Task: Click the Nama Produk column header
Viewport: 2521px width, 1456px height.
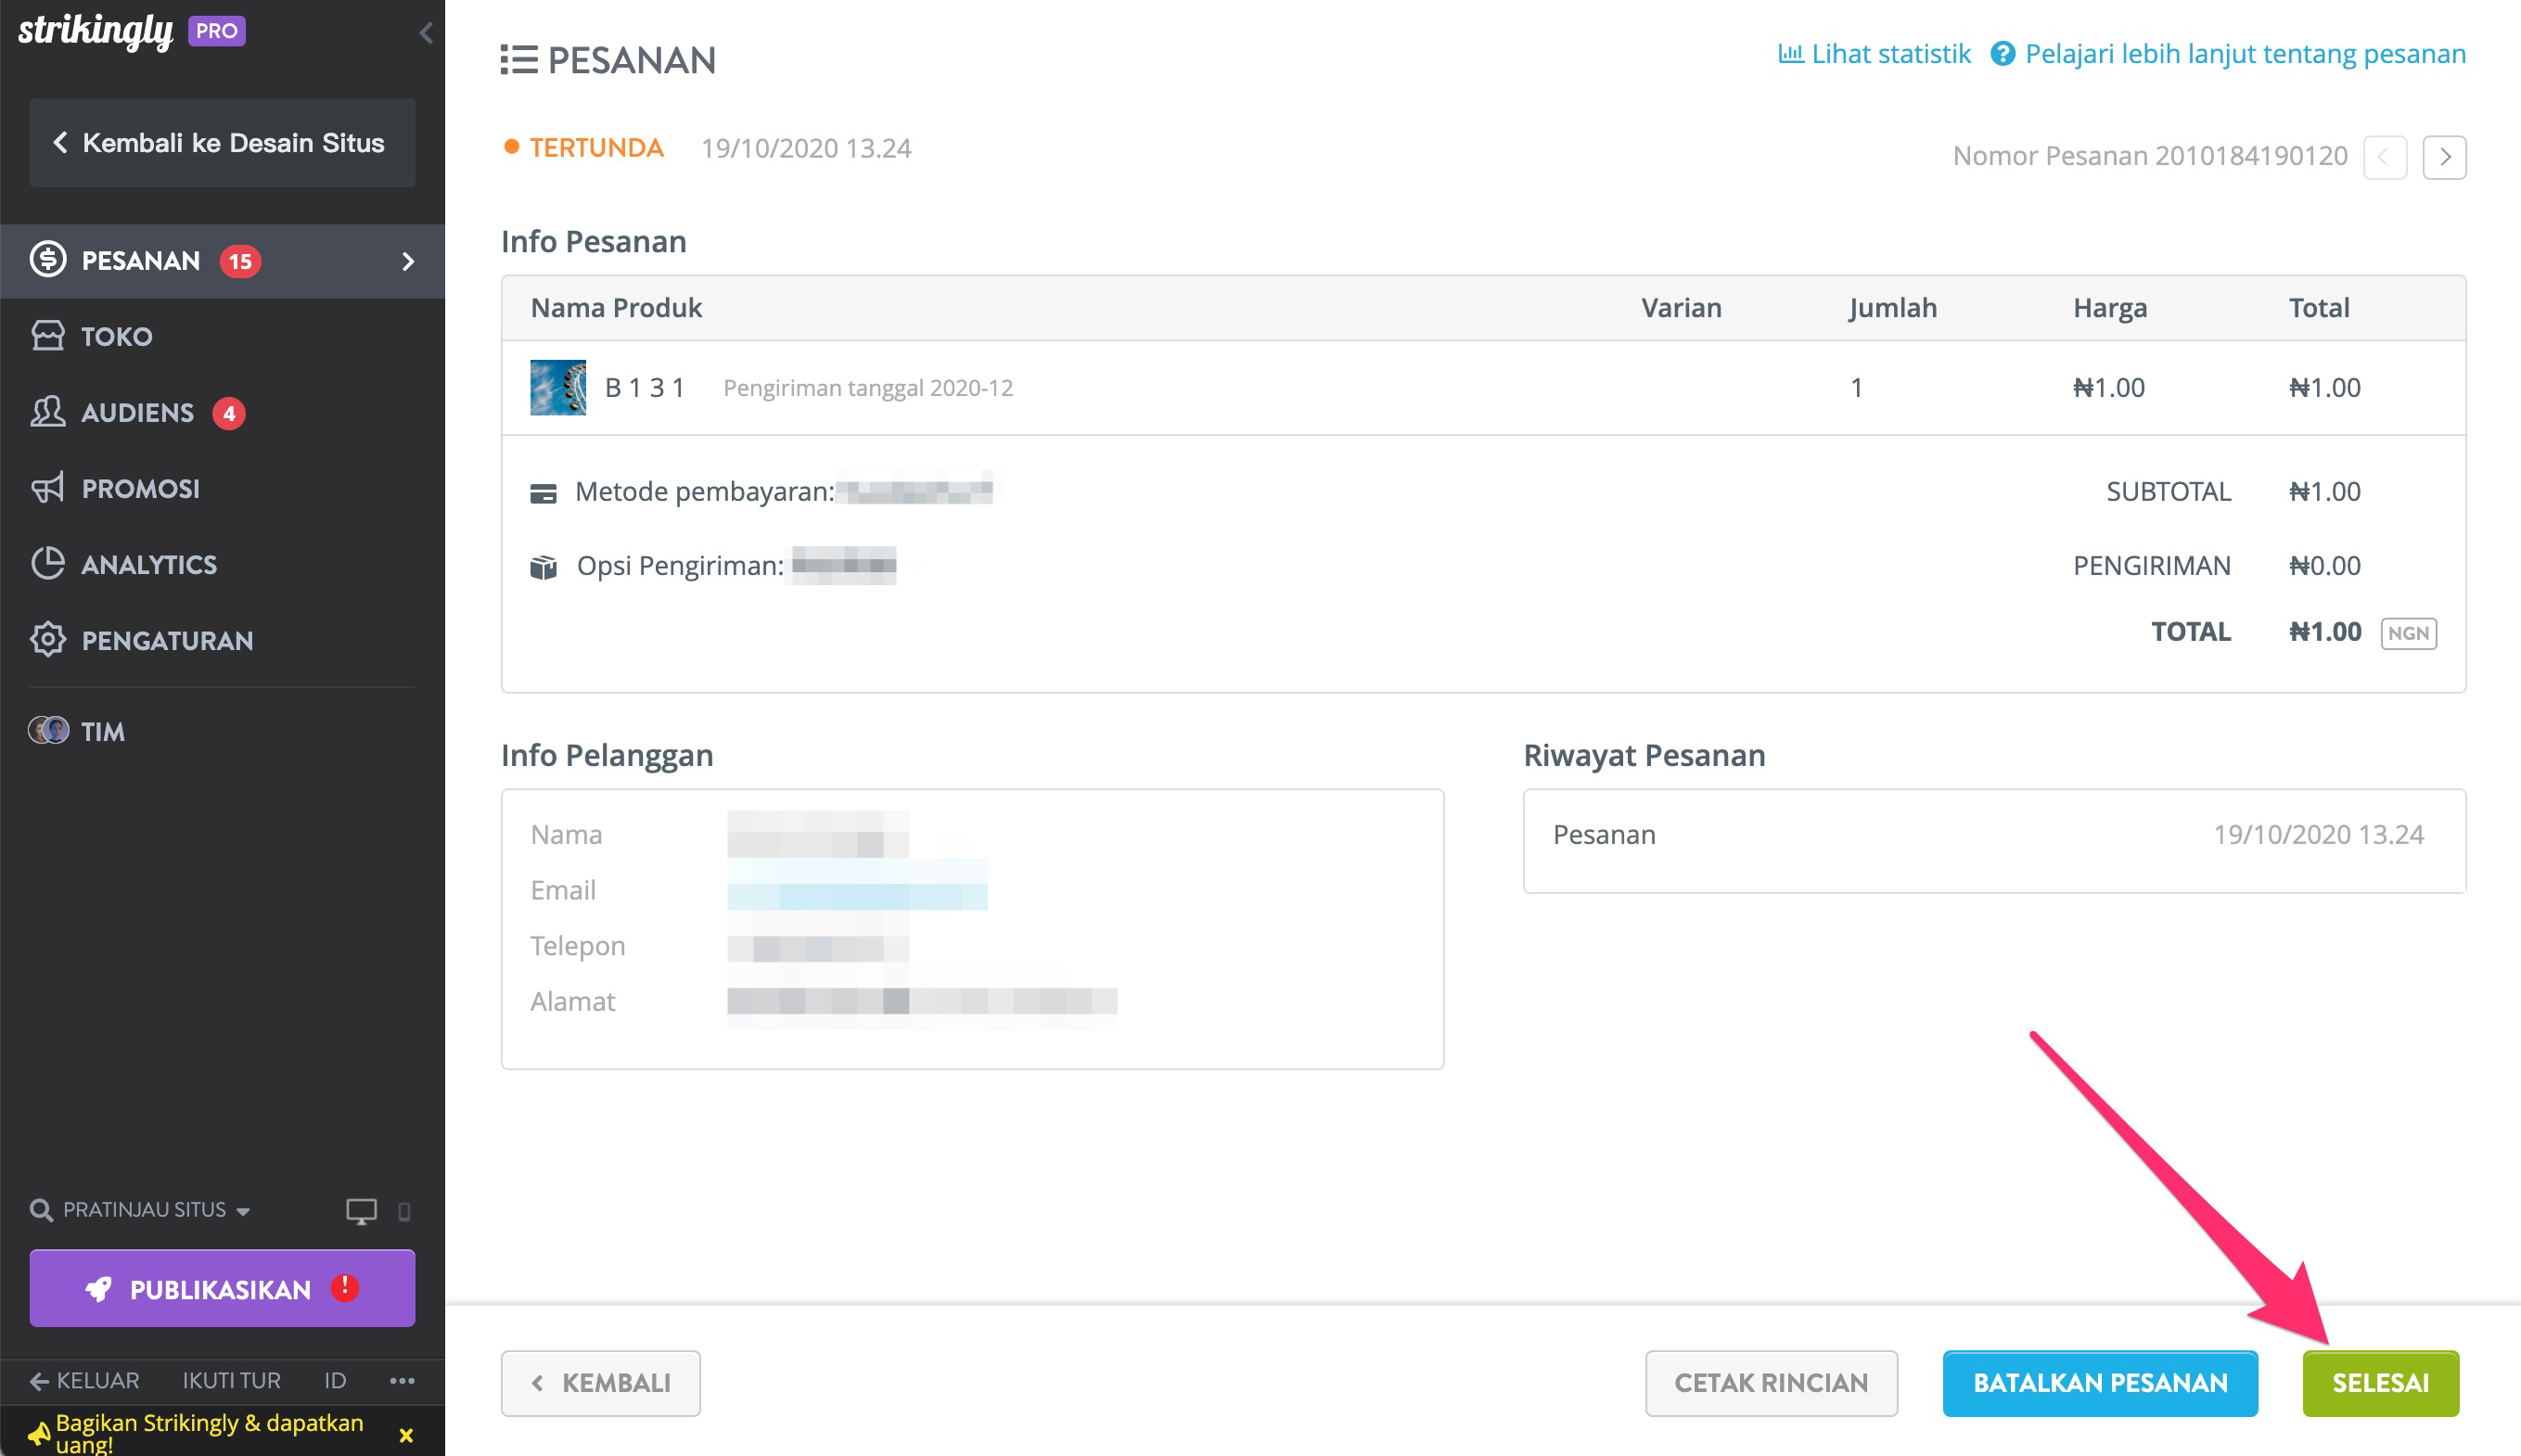Action: pyautogui.click(x=616, y=308)
